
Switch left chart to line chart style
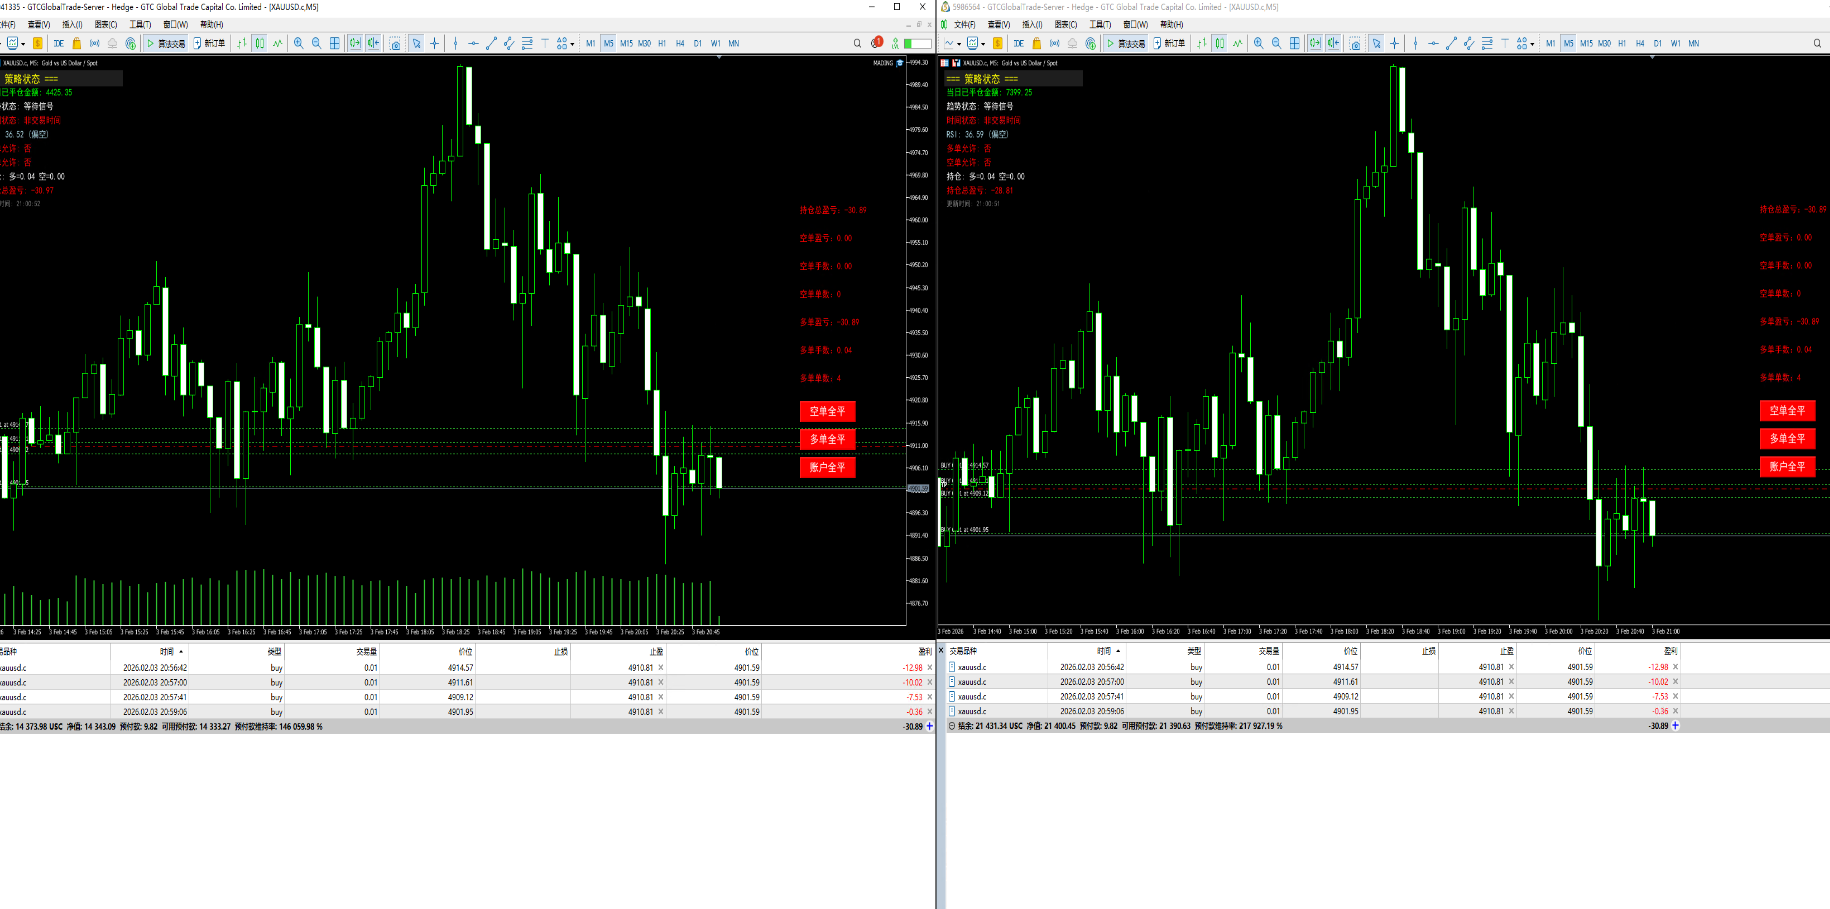point(277,43)
